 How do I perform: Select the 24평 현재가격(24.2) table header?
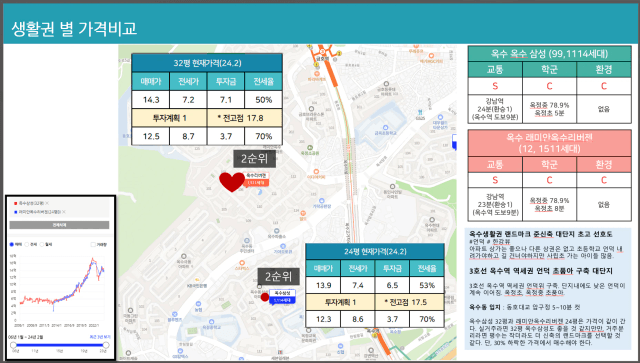tap(375, 251)
